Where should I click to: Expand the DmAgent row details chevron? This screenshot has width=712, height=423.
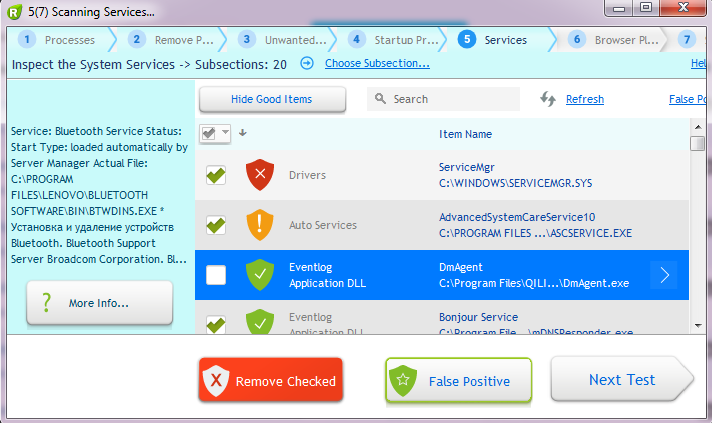pos(664,275)
